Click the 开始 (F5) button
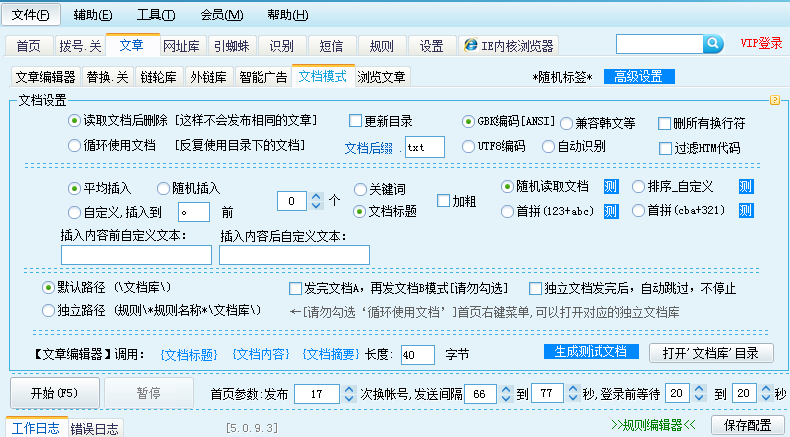Viewport: 790px width, 437px height. 54,393
